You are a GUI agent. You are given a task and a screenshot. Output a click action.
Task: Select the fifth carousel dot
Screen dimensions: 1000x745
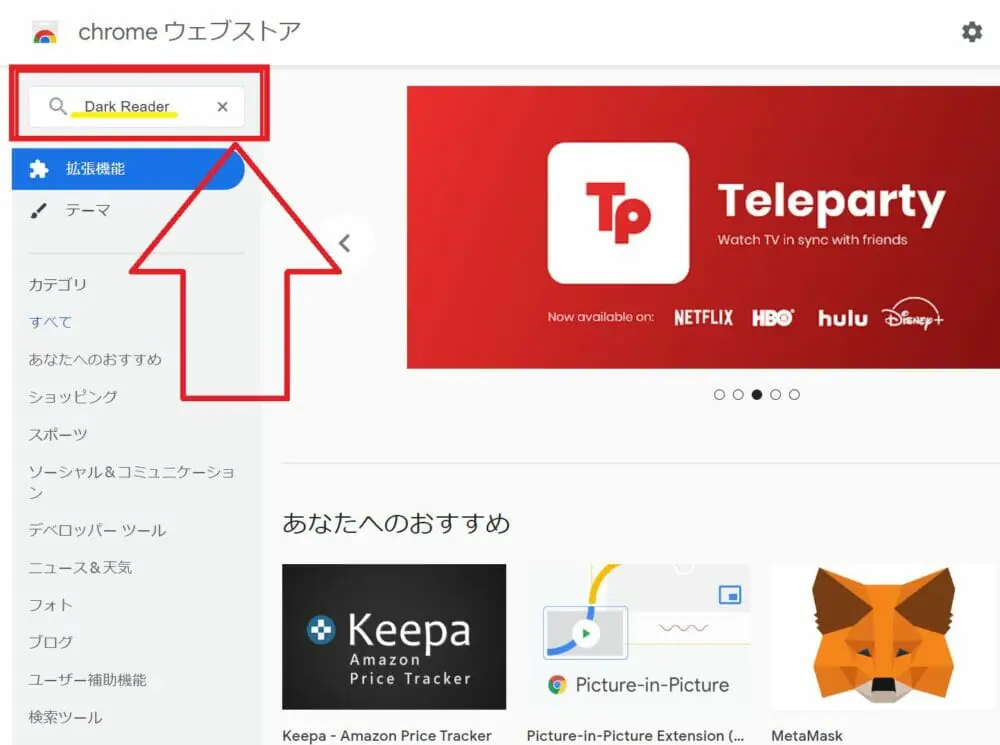(794, 395)
